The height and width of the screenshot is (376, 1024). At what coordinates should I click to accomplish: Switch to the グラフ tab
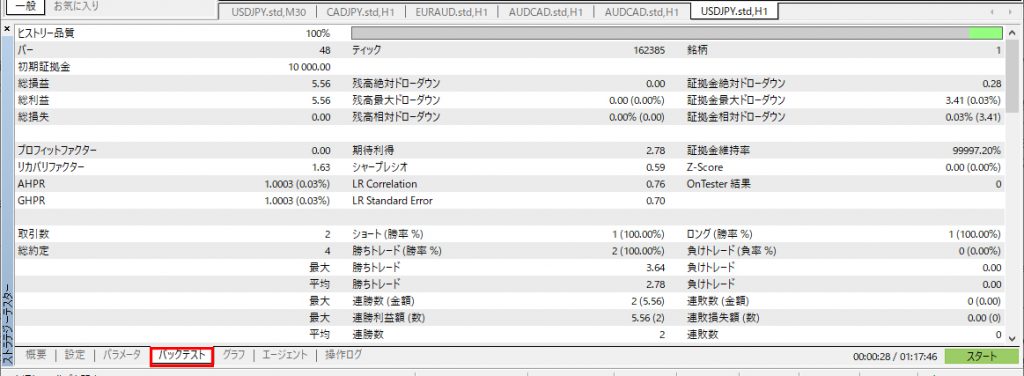click(233, 355)
